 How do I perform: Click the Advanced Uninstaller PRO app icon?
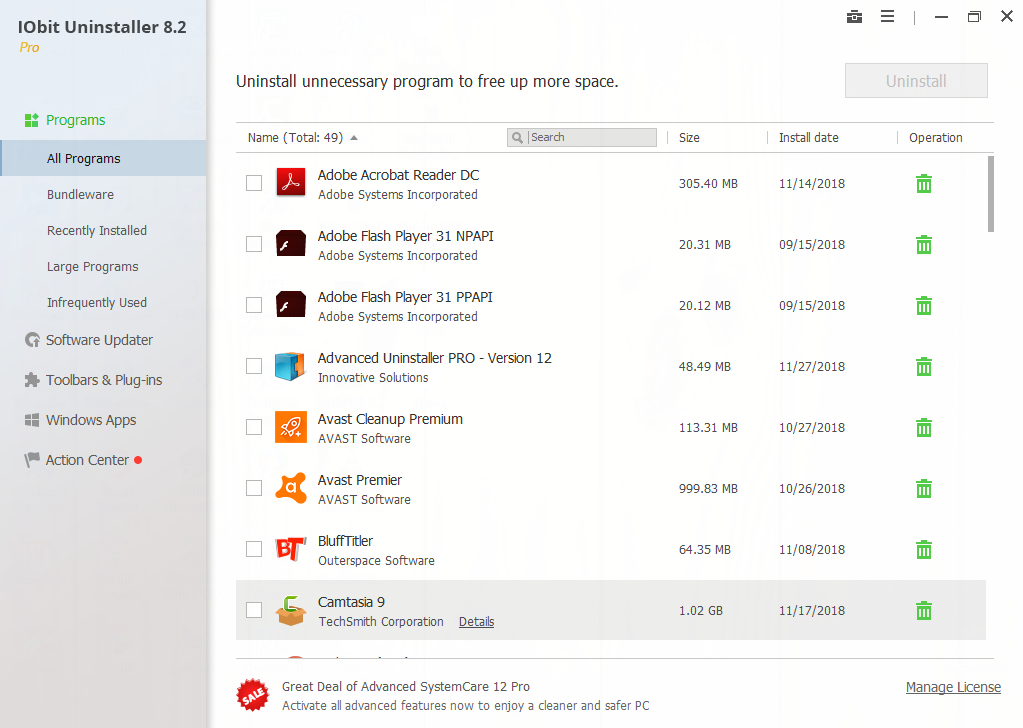click(290, 366)
